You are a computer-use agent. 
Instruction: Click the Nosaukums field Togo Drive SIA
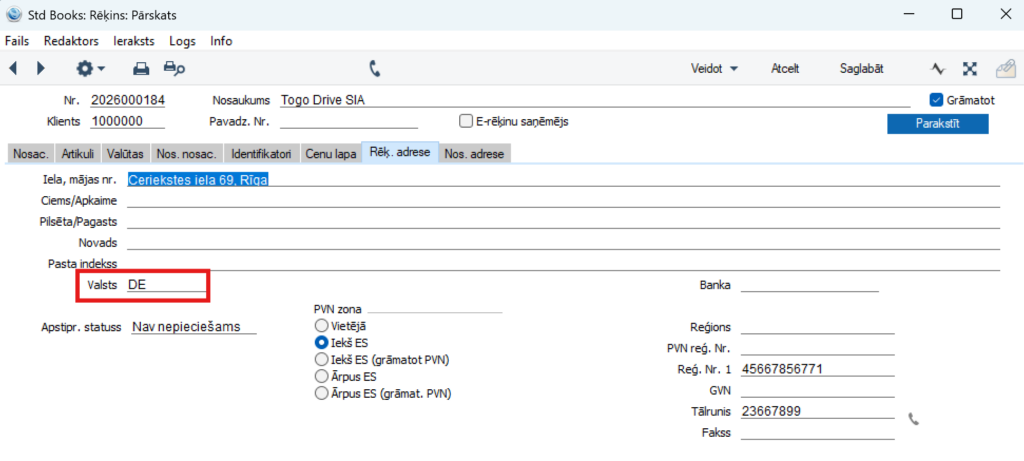click(x=594, y=101)
